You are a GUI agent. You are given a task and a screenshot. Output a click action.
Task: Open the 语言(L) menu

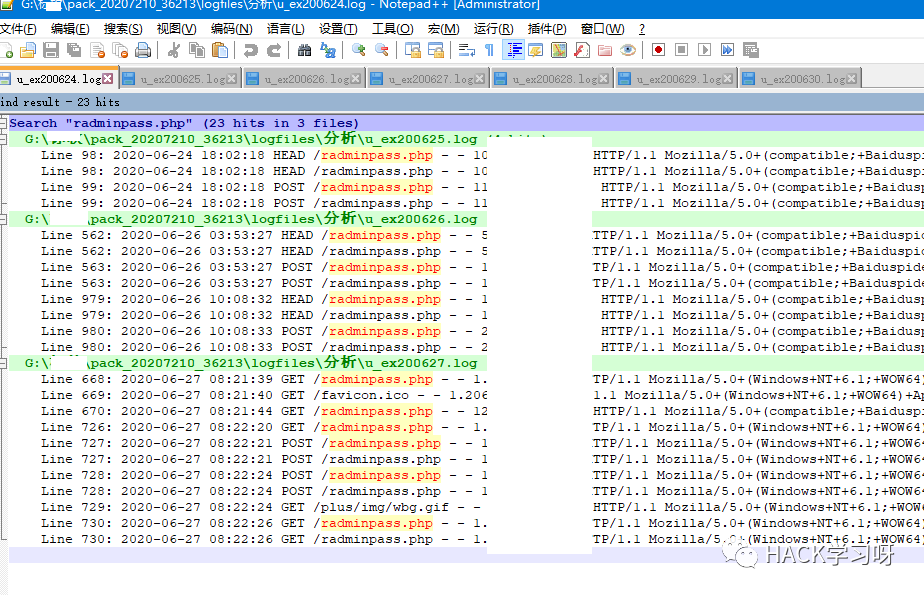286,29
